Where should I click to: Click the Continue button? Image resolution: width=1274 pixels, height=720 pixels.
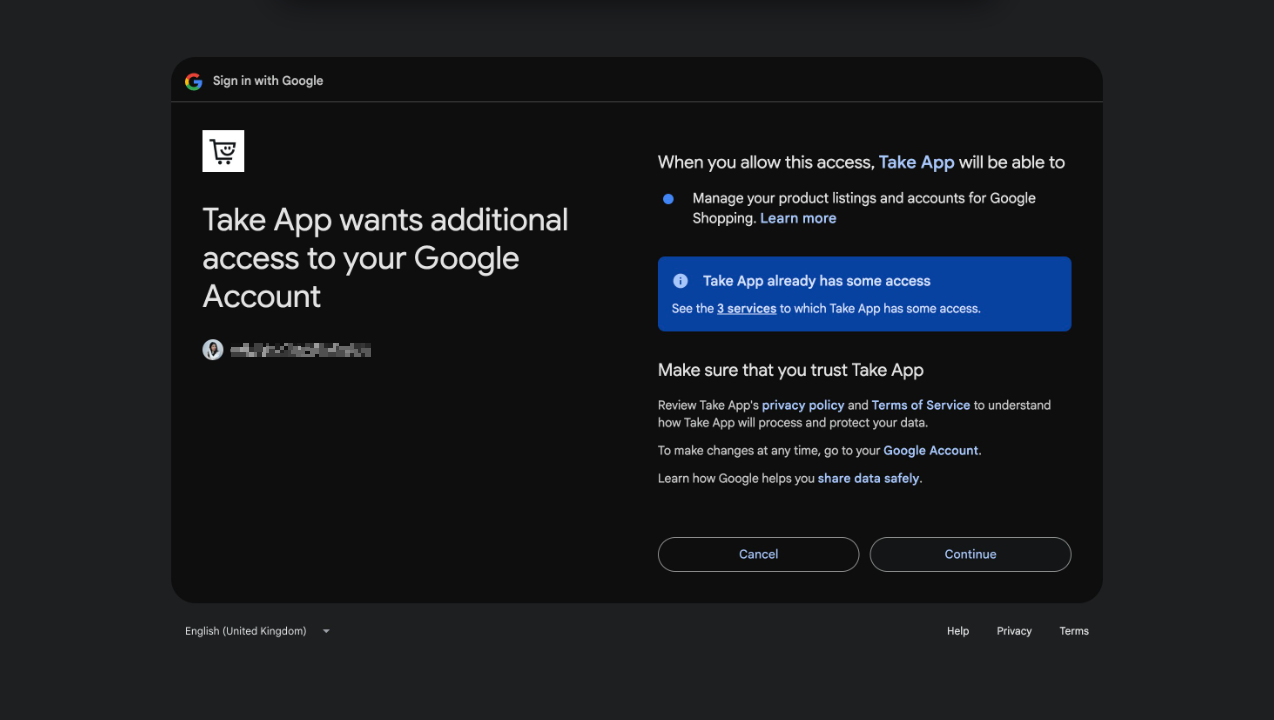(x=970, y=554)
